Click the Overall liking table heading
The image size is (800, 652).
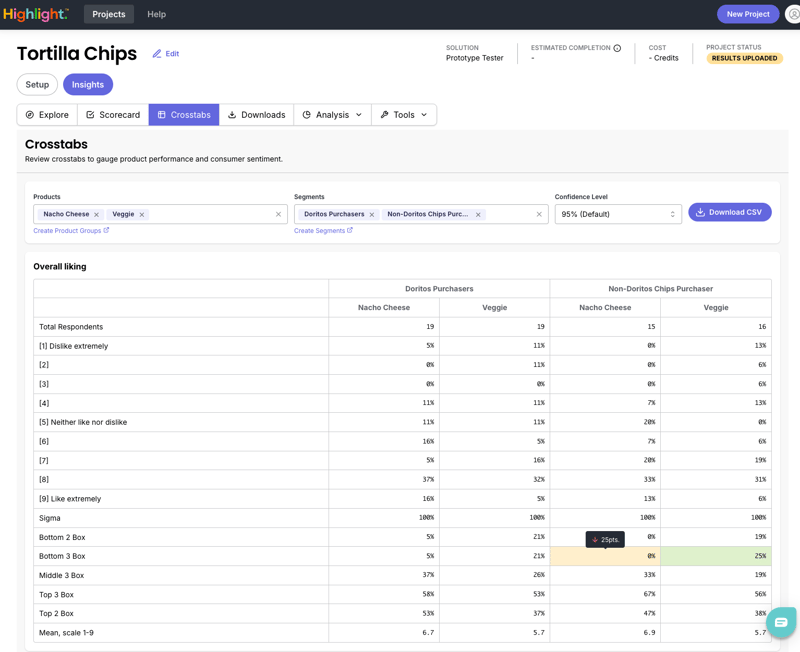[x=60, y=267]
